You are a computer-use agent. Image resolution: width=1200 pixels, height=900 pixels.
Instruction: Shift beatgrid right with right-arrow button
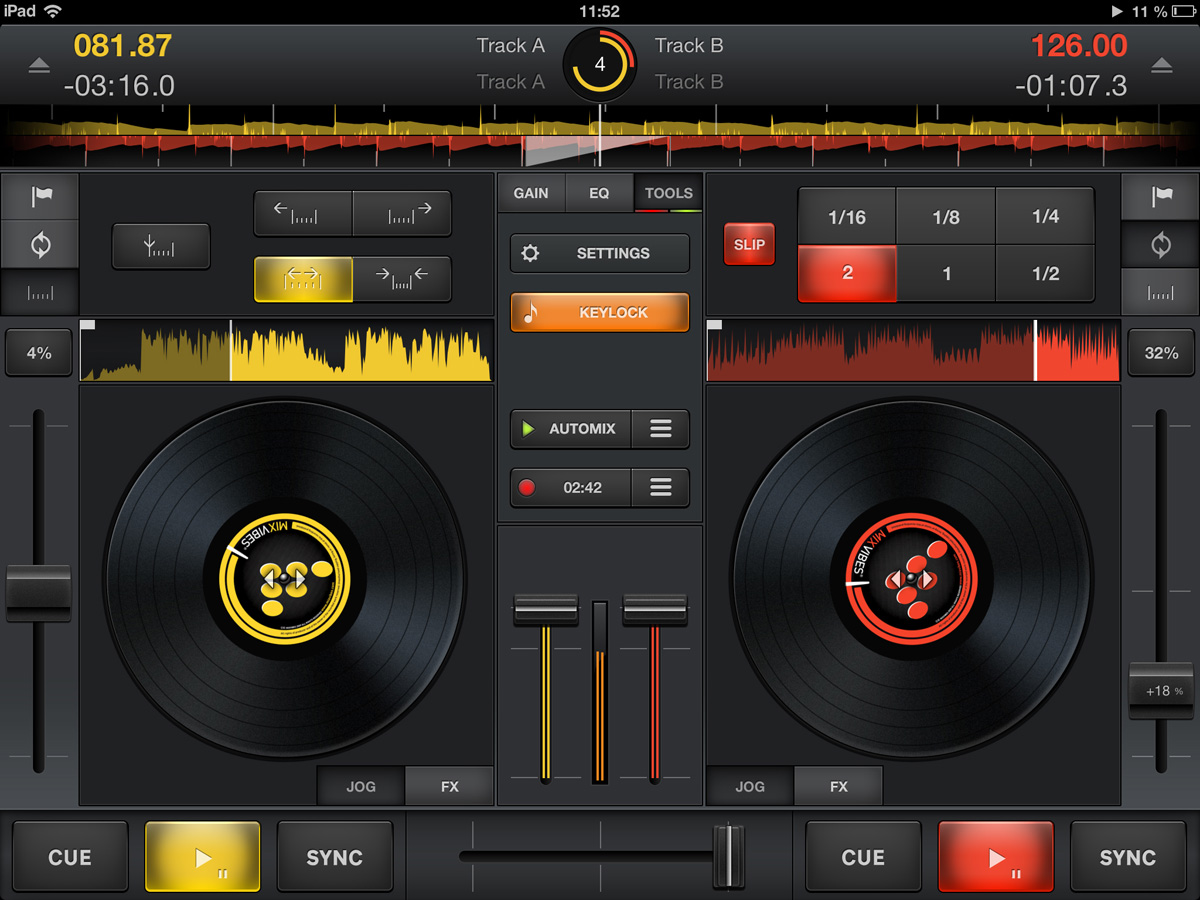pyautogui.click(x=402, y=213)
